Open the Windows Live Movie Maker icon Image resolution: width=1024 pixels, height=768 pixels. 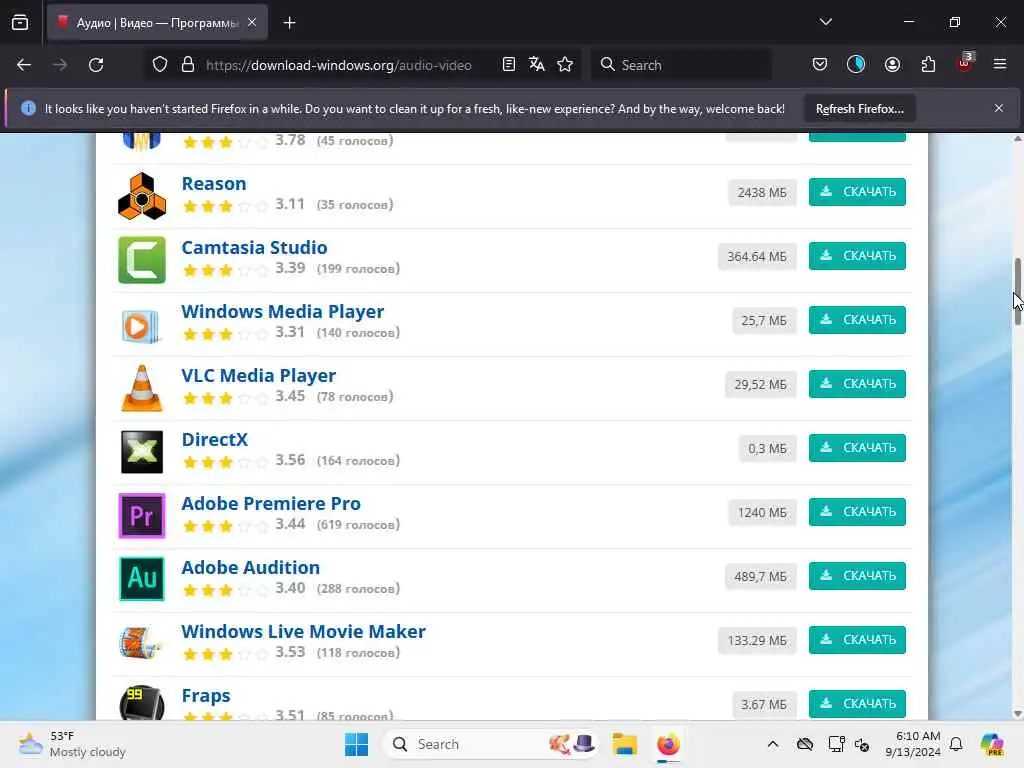(x=142, y=642)
